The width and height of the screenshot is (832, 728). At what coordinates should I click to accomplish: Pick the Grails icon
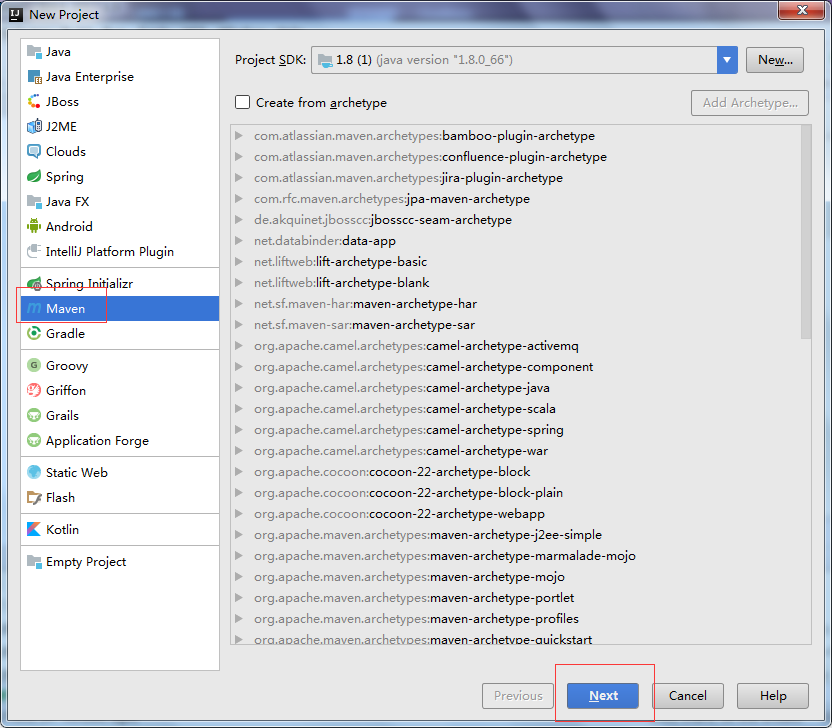point(34,415)
